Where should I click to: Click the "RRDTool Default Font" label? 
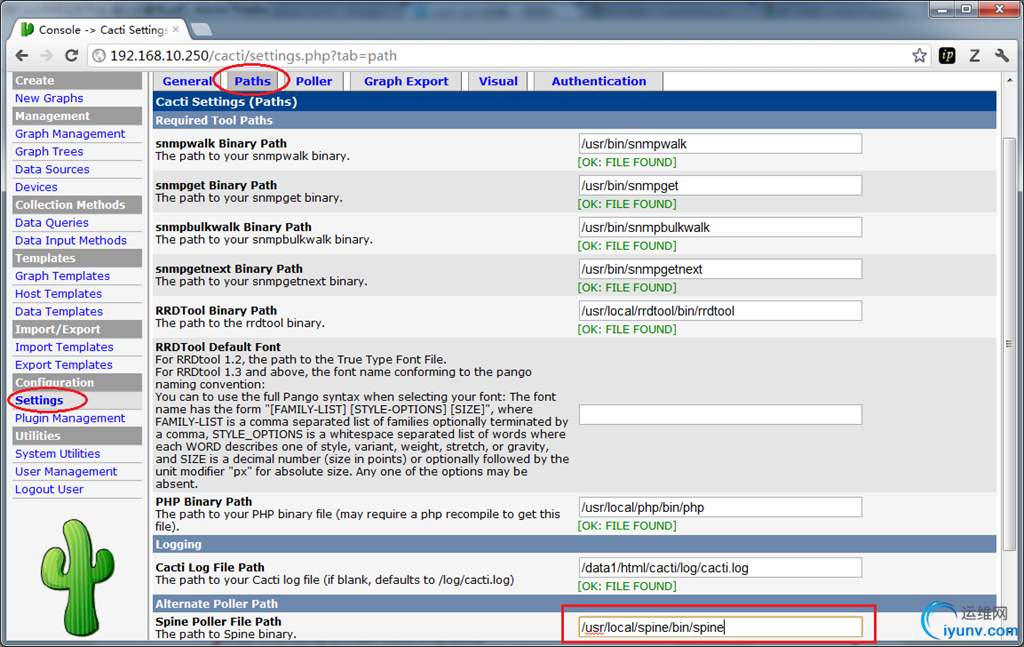218,347
